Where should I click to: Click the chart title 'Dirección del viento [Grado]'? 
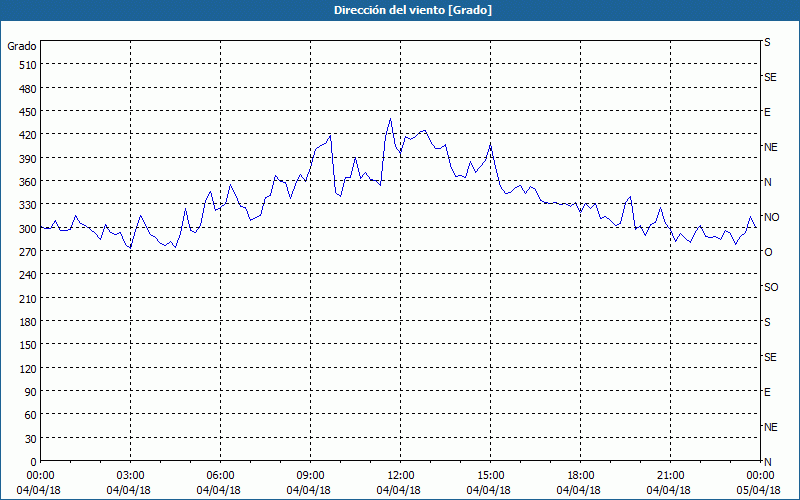click(413, 10)
